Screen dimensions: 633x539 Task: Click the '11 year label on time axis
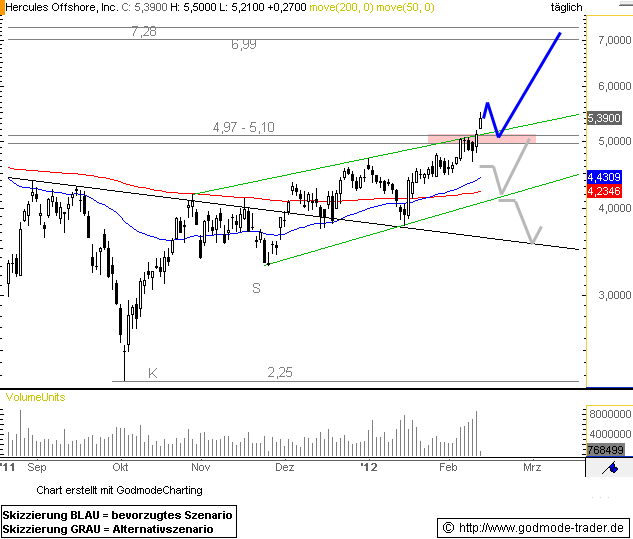point(7,468)
